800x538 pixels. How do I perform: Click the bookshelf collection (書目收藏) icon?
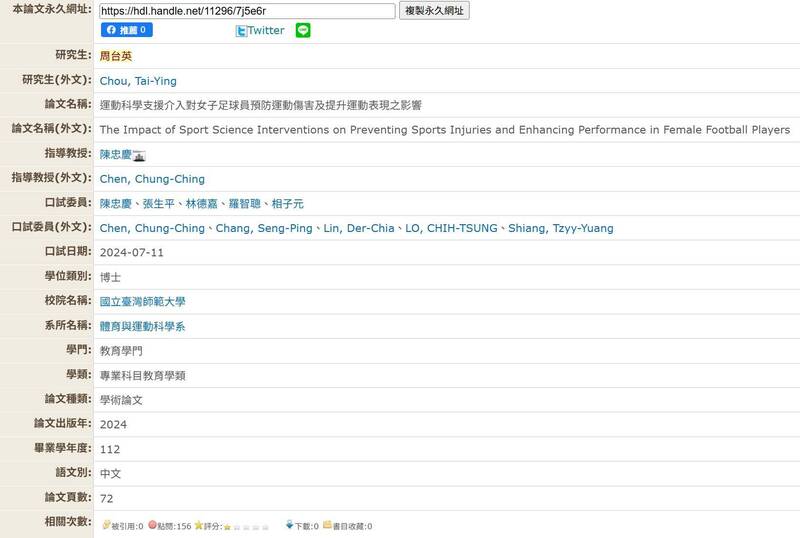327,525
